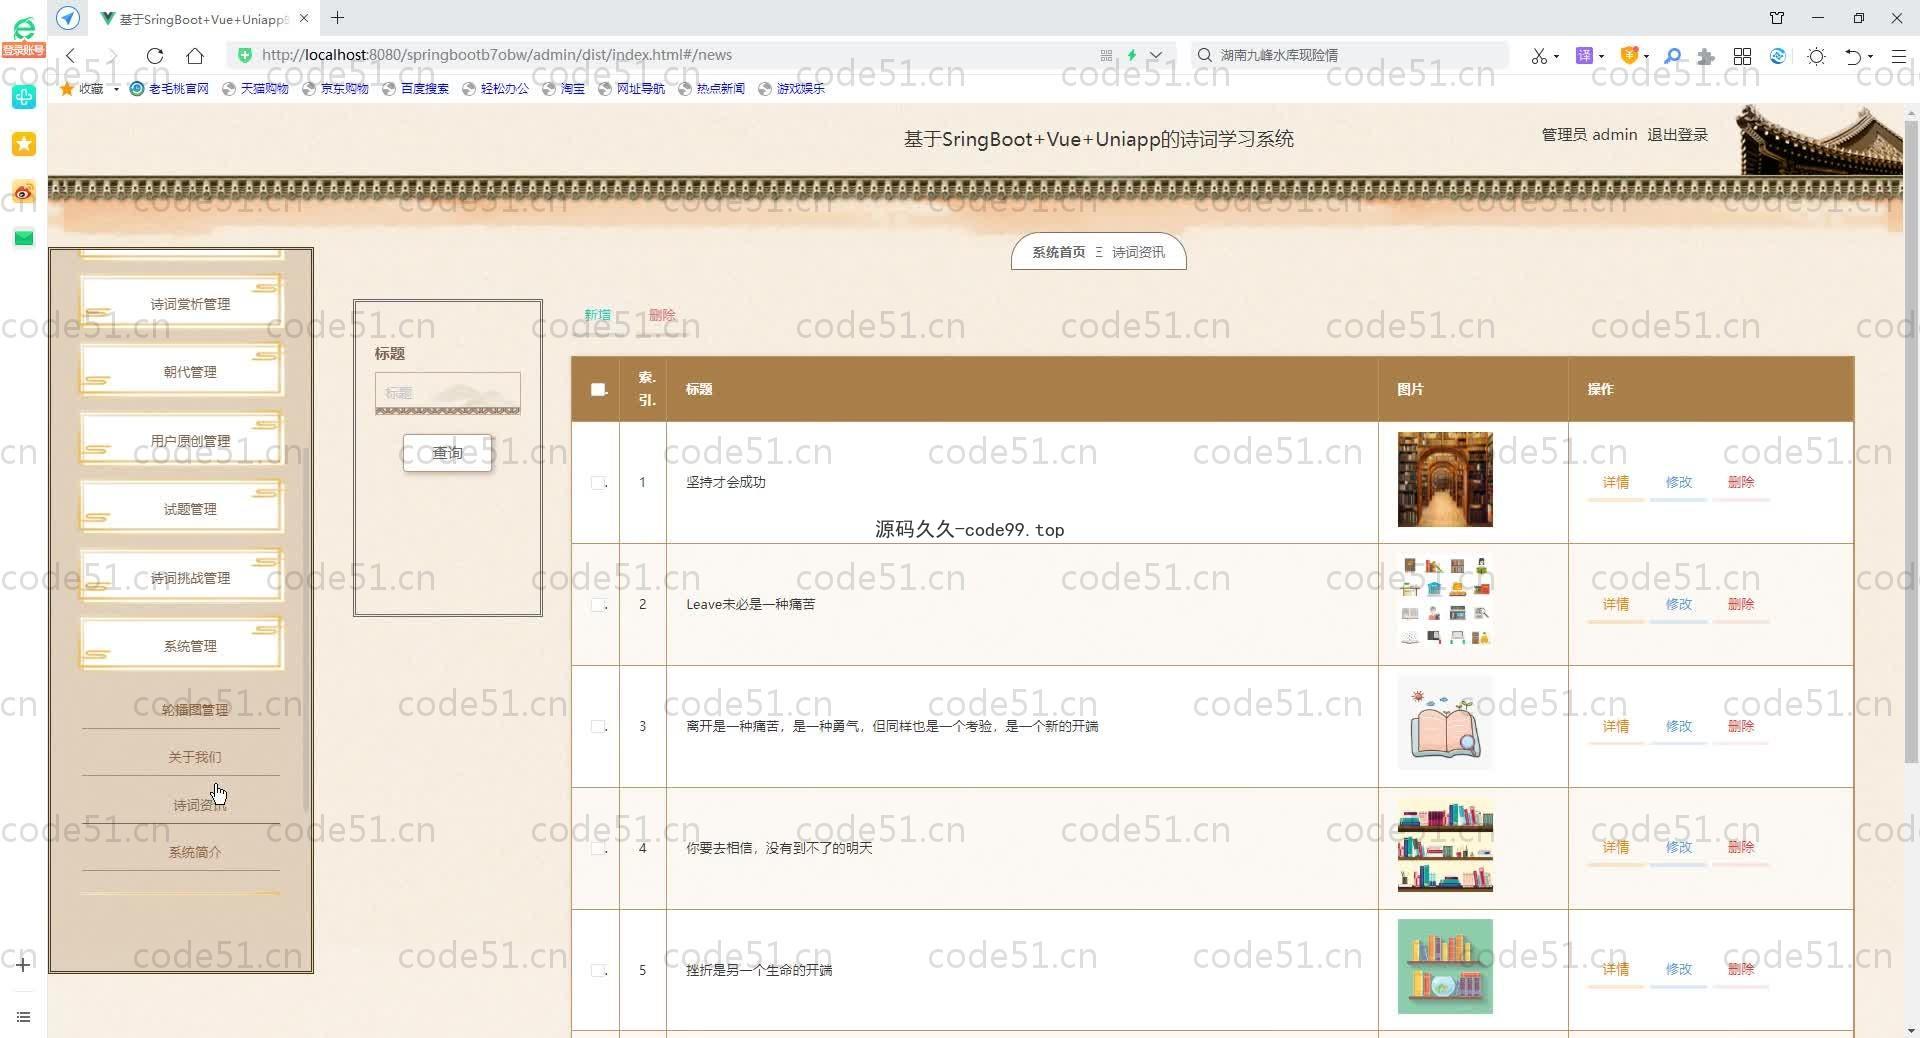1920x1038 pixels.
Task: Expand 诗词挑战管理 menu
Action: pyautogui.click(x=181, y=578)
